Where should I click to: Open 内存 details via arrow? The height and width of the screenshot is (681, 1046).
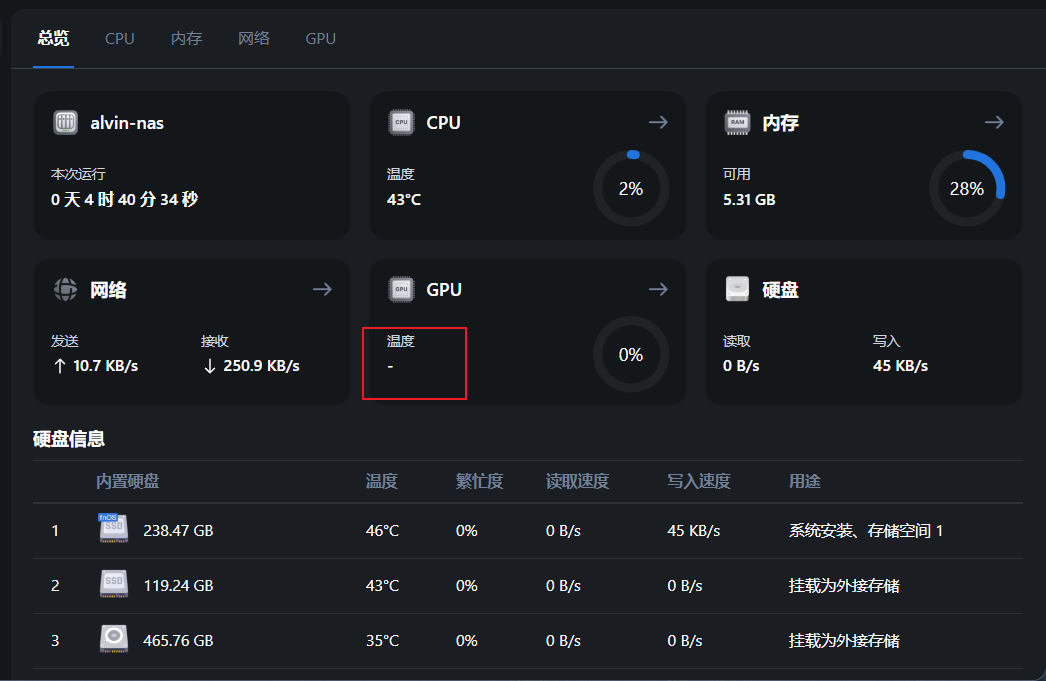click(994, 122)
